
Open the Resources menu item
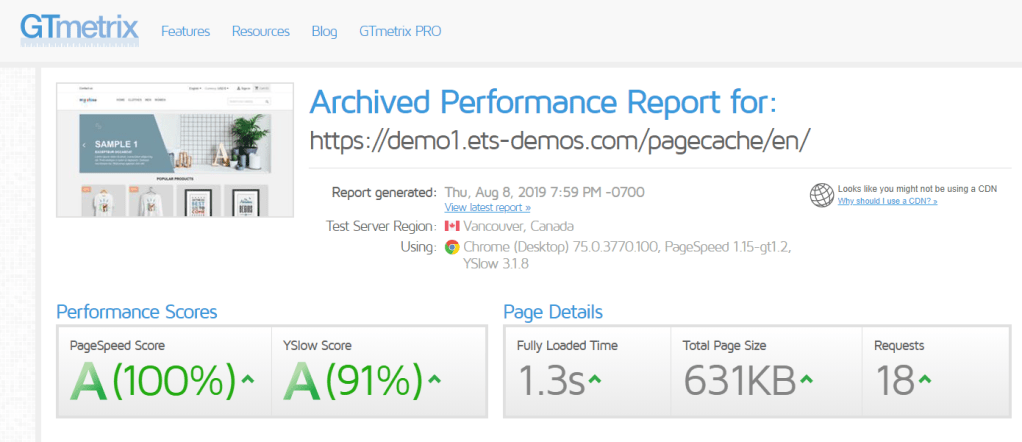coord(261,31)
